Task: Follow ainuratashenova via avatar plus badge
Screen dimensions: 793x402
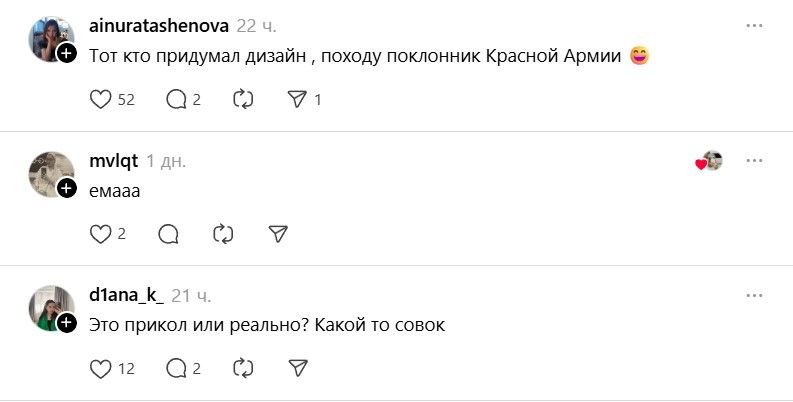Action: coord(67,54)
